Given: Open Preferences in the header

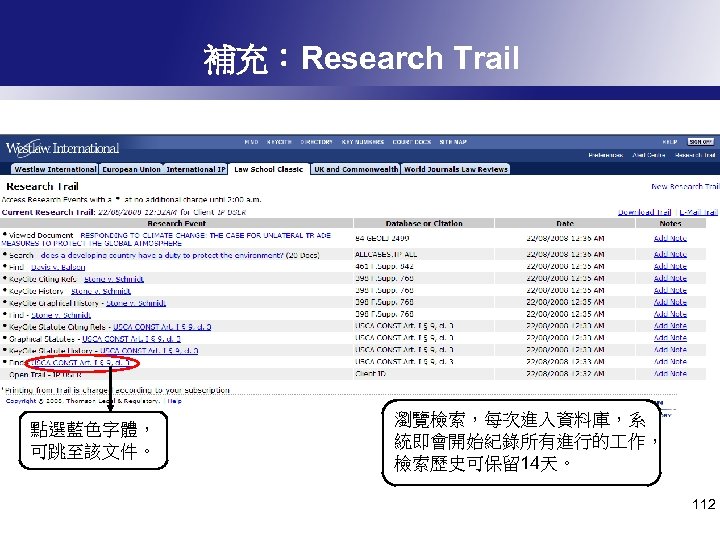Looking at the screenshot, I should (x=606, y=155).
